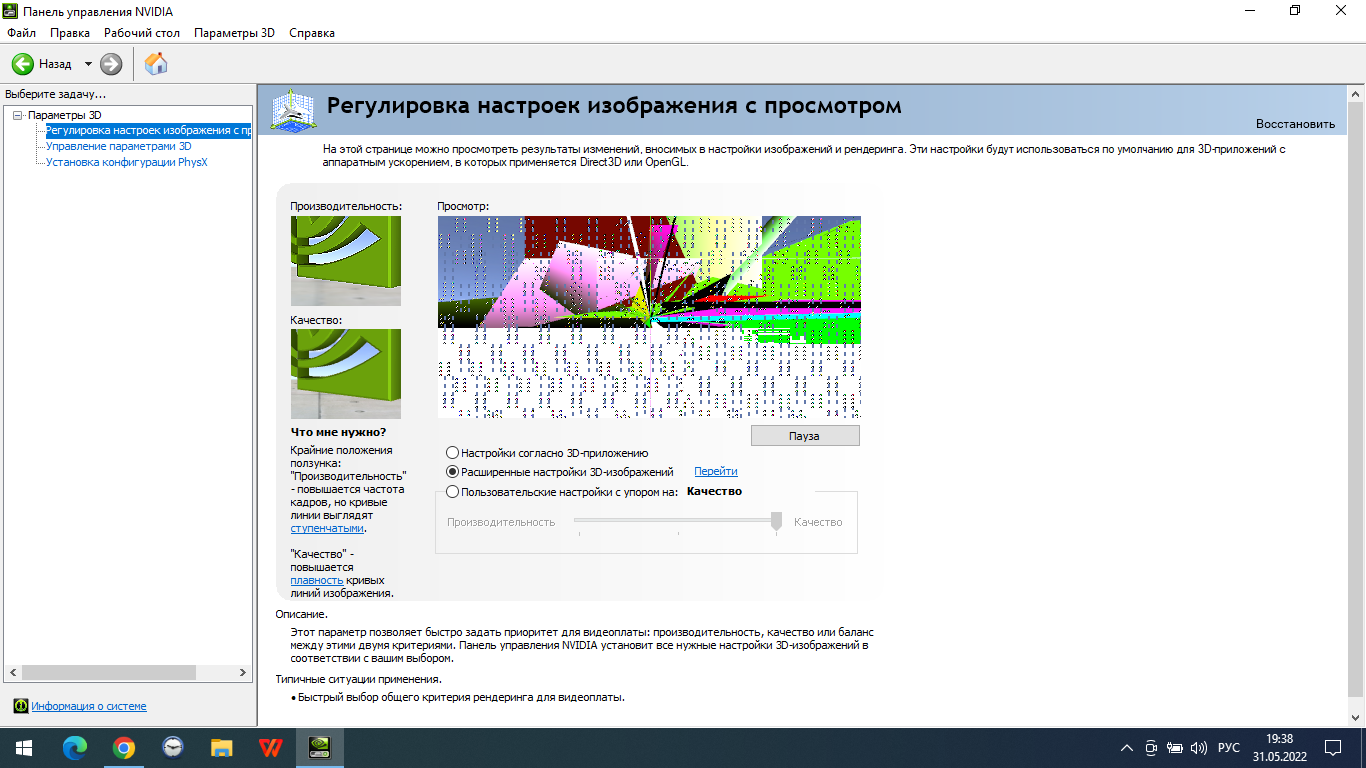Select Расширенные настройки 3D-изображений radio button

tap(453, 472)
